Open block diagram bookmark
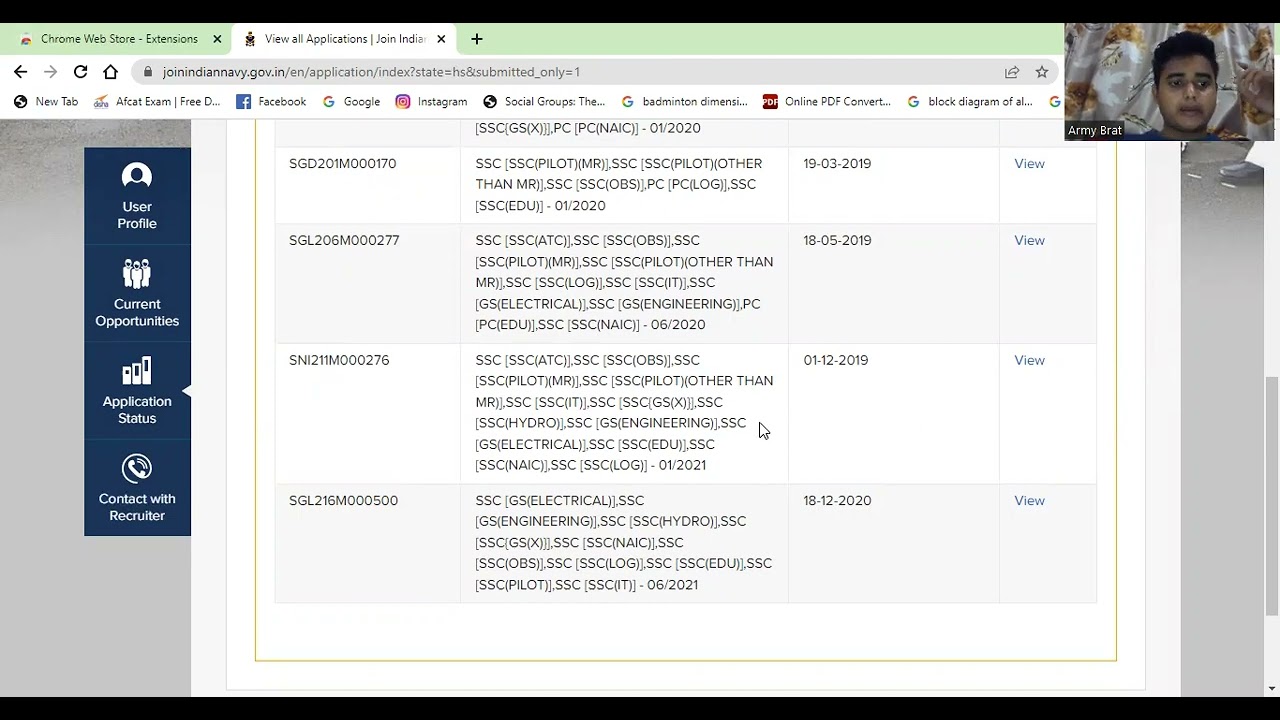 [970, 101]
